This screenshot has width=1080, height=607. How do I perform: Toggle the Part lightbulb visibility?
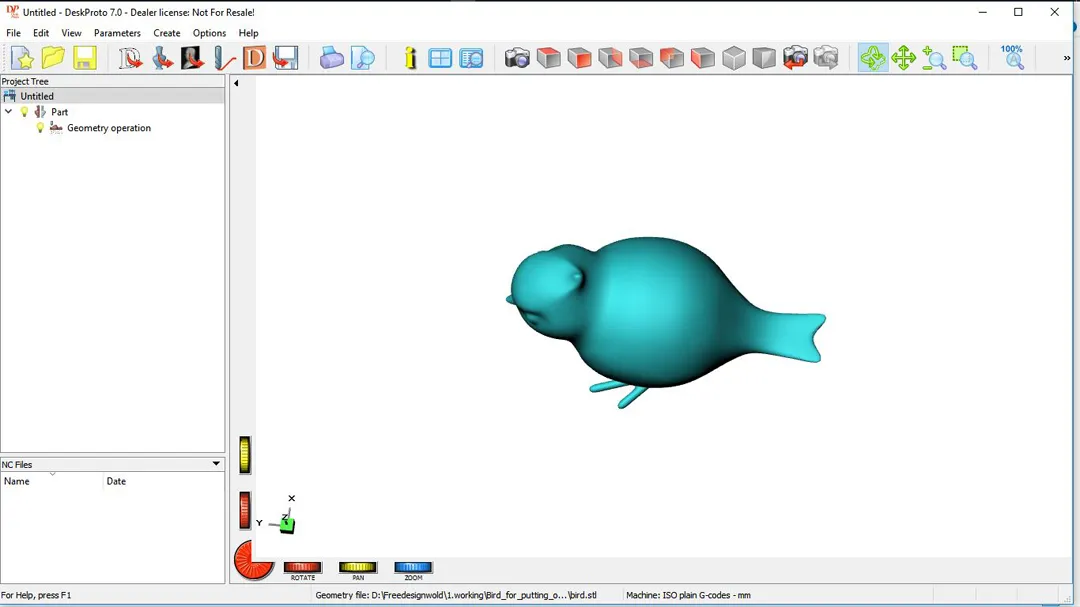coord(25,112)
